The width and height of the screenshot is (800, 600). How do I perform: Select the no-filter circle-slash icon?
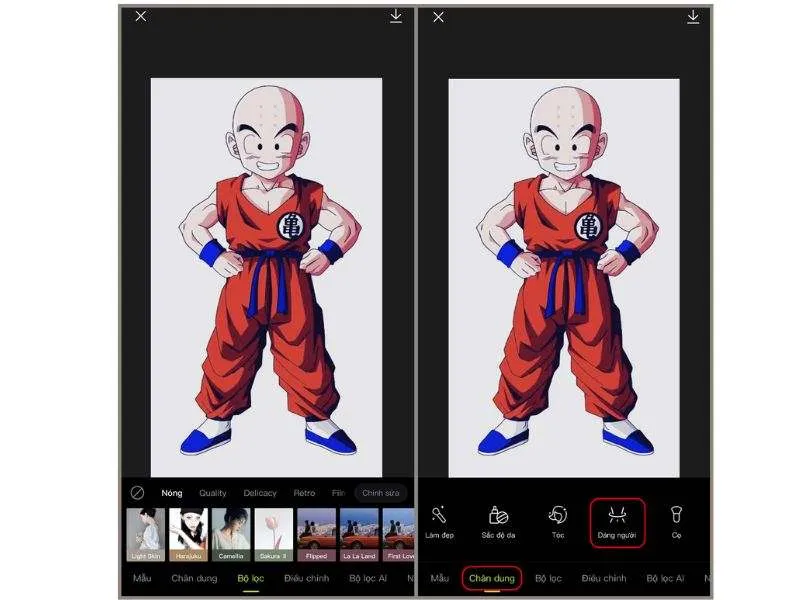137,493
